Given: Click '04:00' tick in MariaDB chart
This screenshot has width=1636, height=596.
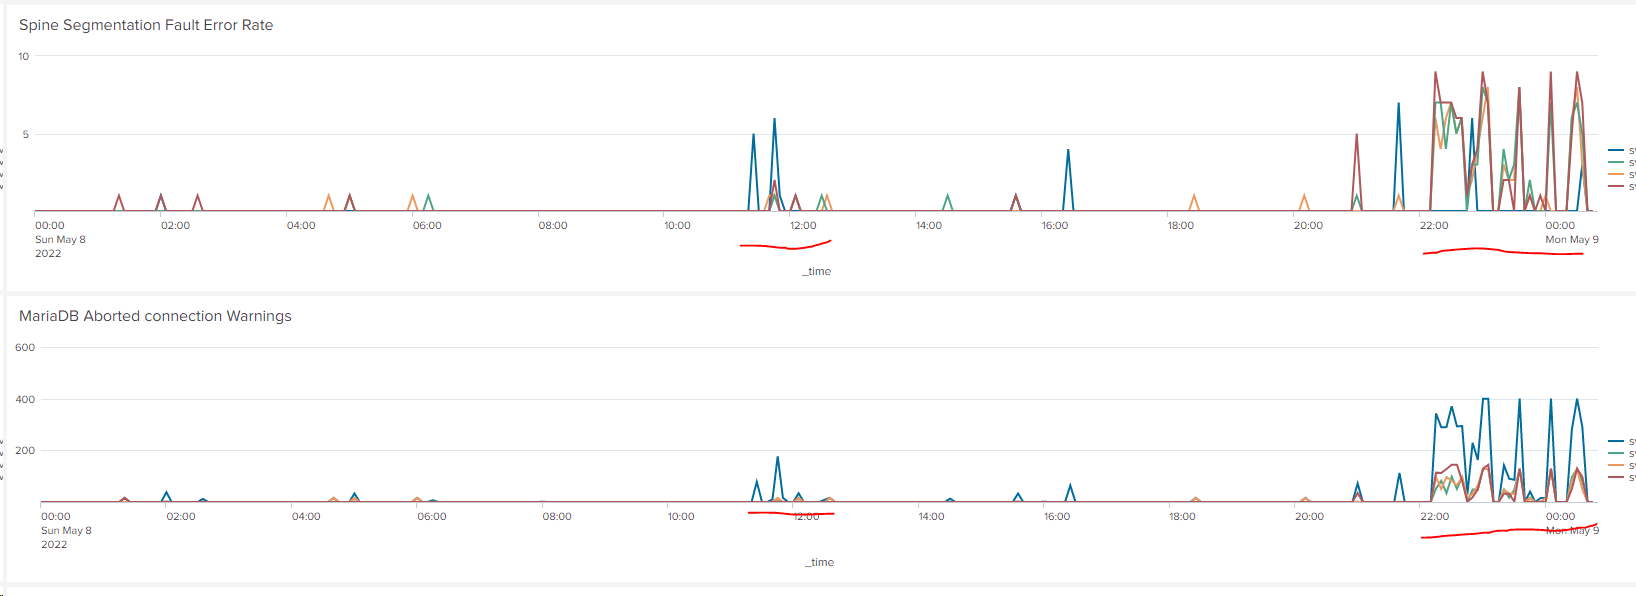Looking at the screenshot, I should tap(306, 516).
